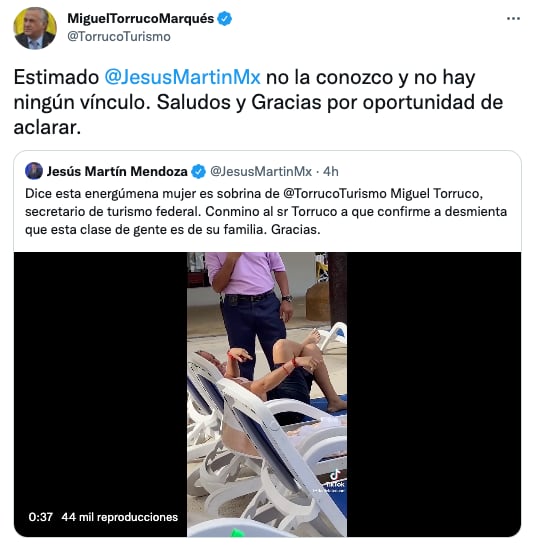Open the @TorrucoTurismo handle under the author name
Viewport: 537px width, 547px height.
pos(119,36)
